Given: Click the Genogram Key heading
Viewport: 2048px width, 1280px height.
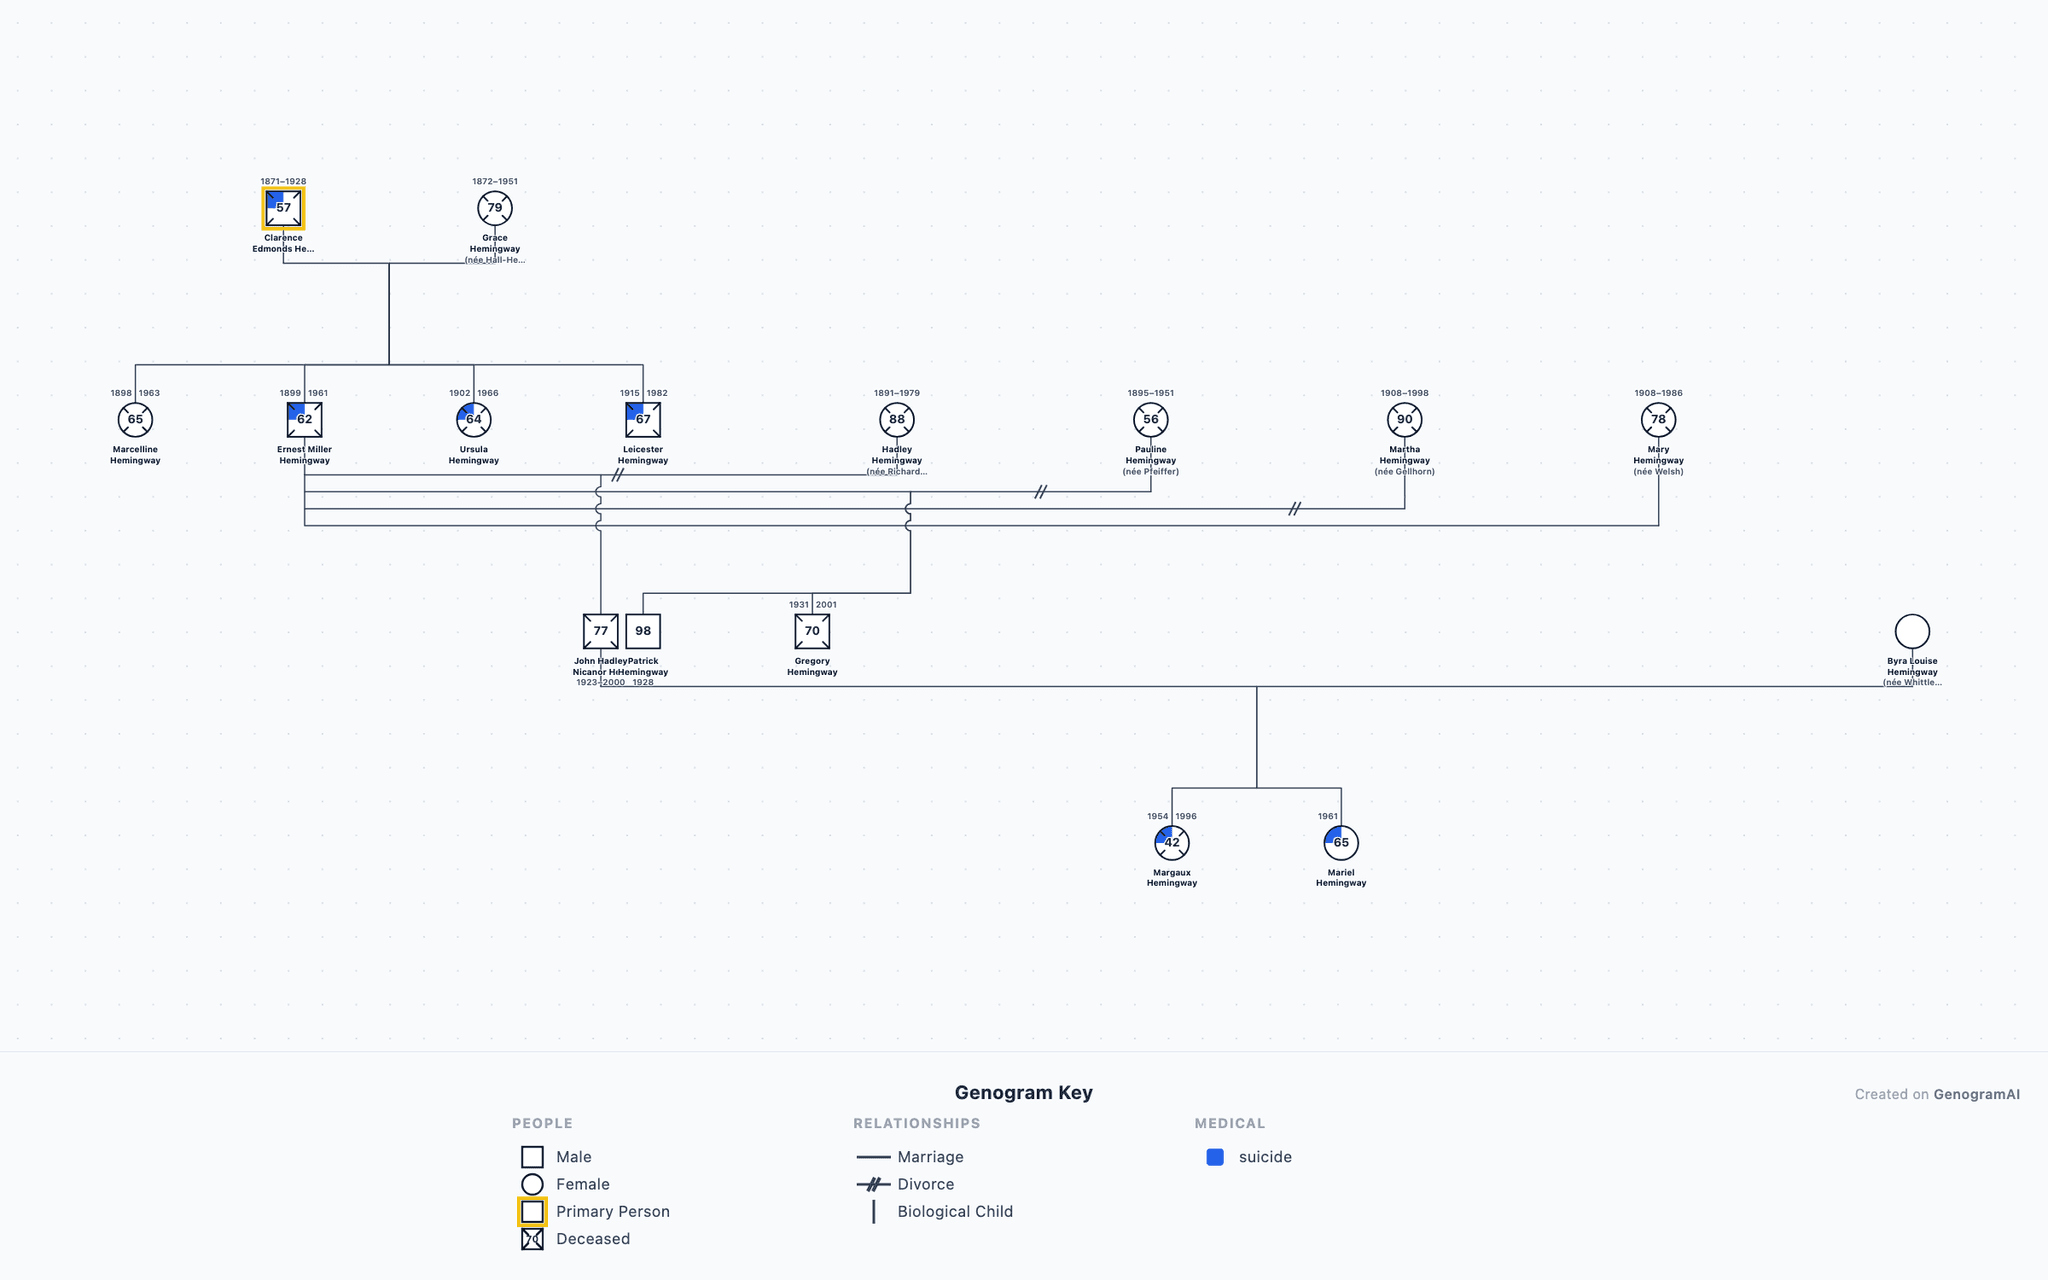Looking at the screenshot, I should click(x=1023, y=1093).
